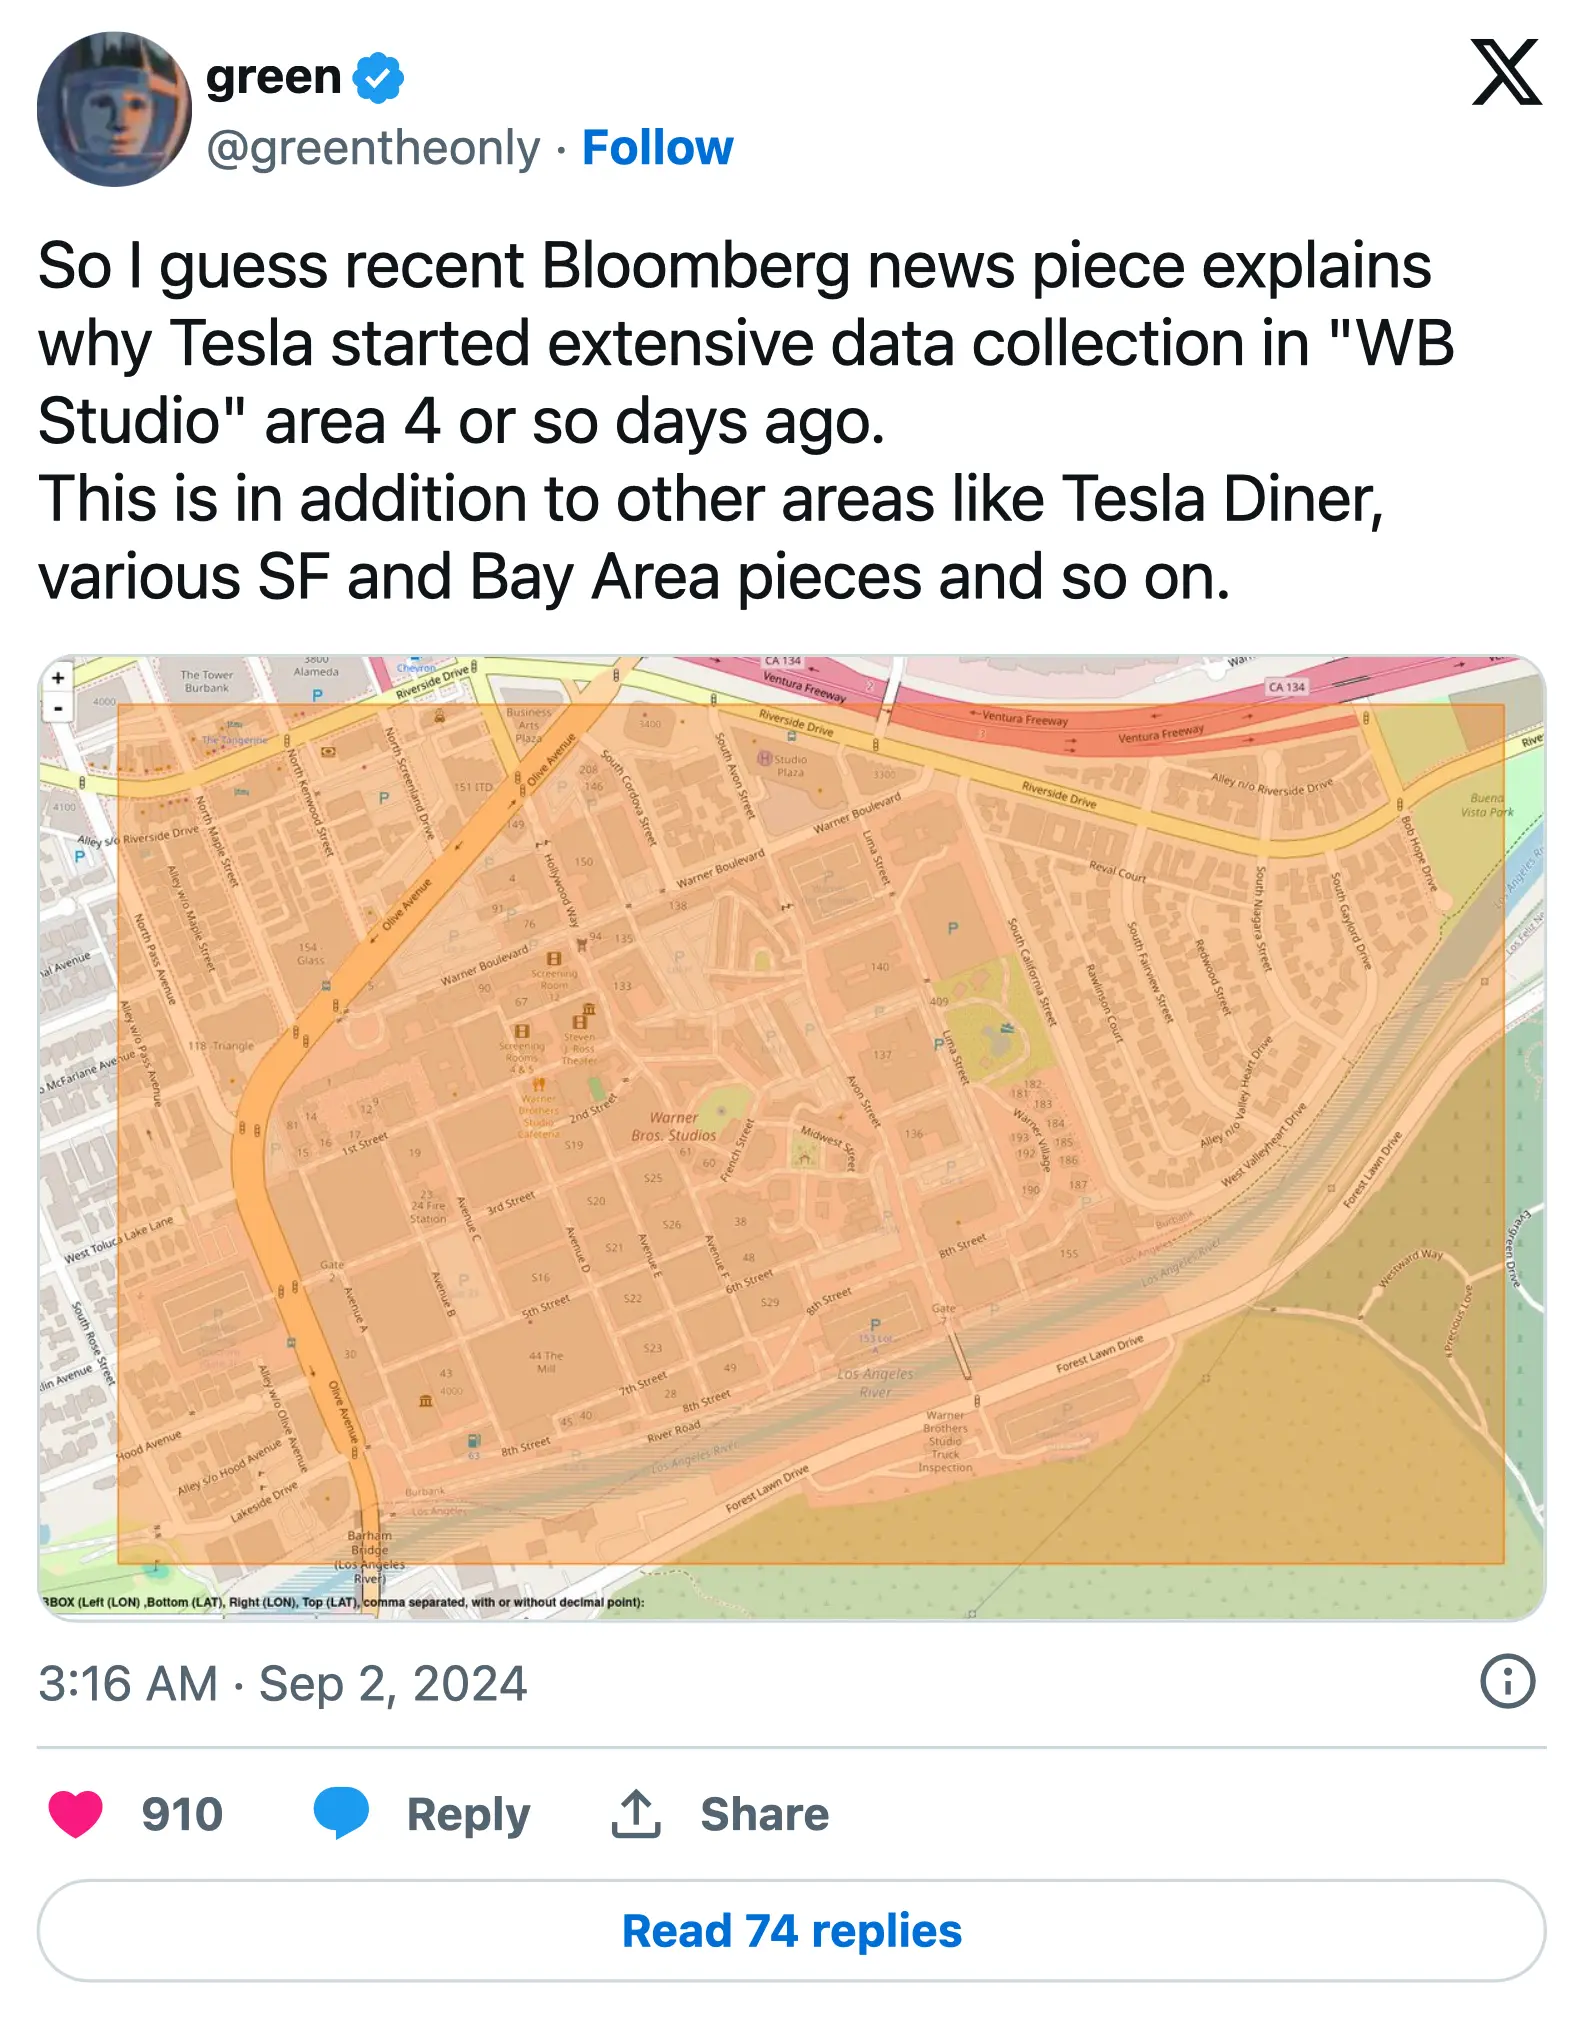Image resolution: width=1584 pixels, height=2022 pixels.
Task: Click the blue reply bubble icon
Action: (341, 1814)
